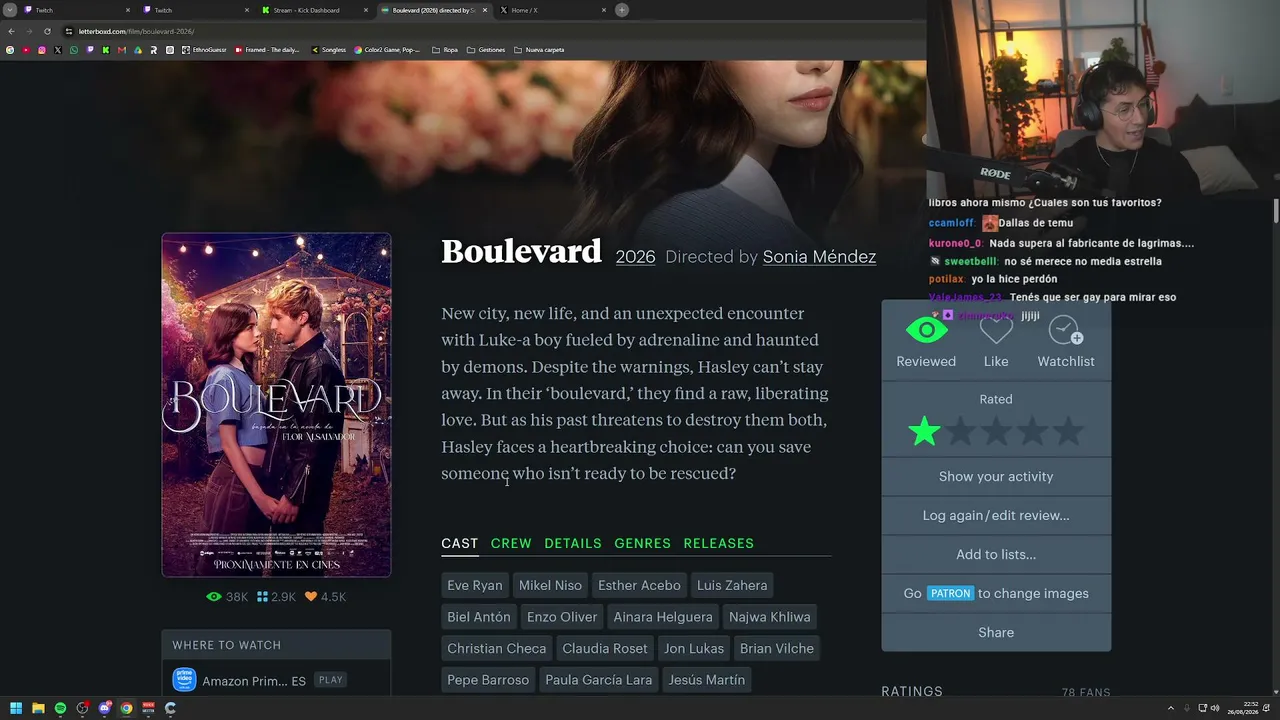Open Show your activity

(x=996, y=476)
